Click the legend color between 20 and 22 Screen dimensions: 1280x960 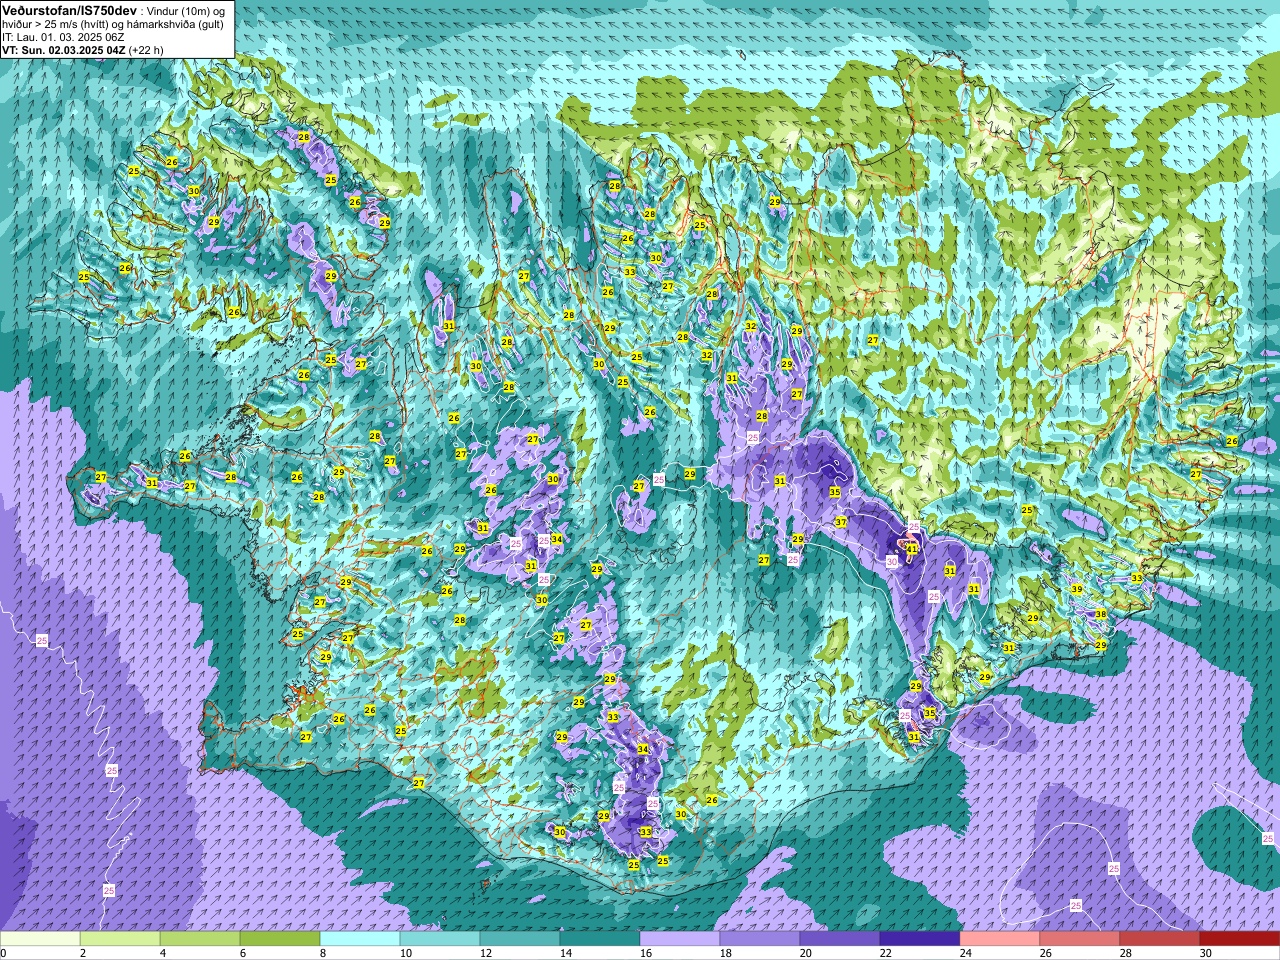[x=840, y=939]
